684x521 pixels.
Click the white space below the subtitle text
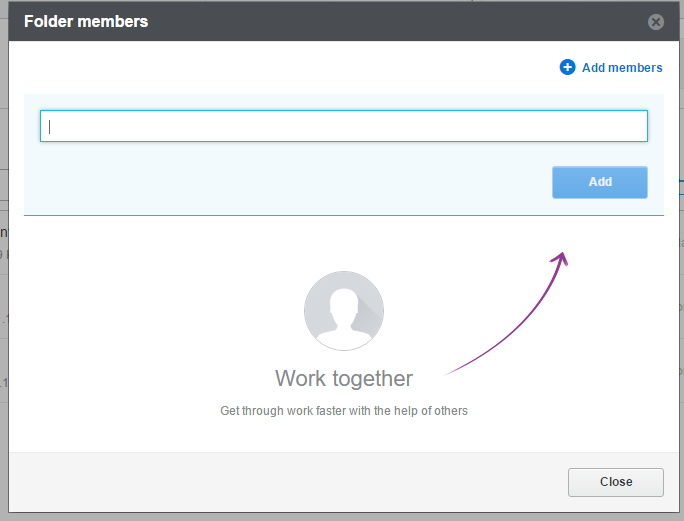[344, 435]
